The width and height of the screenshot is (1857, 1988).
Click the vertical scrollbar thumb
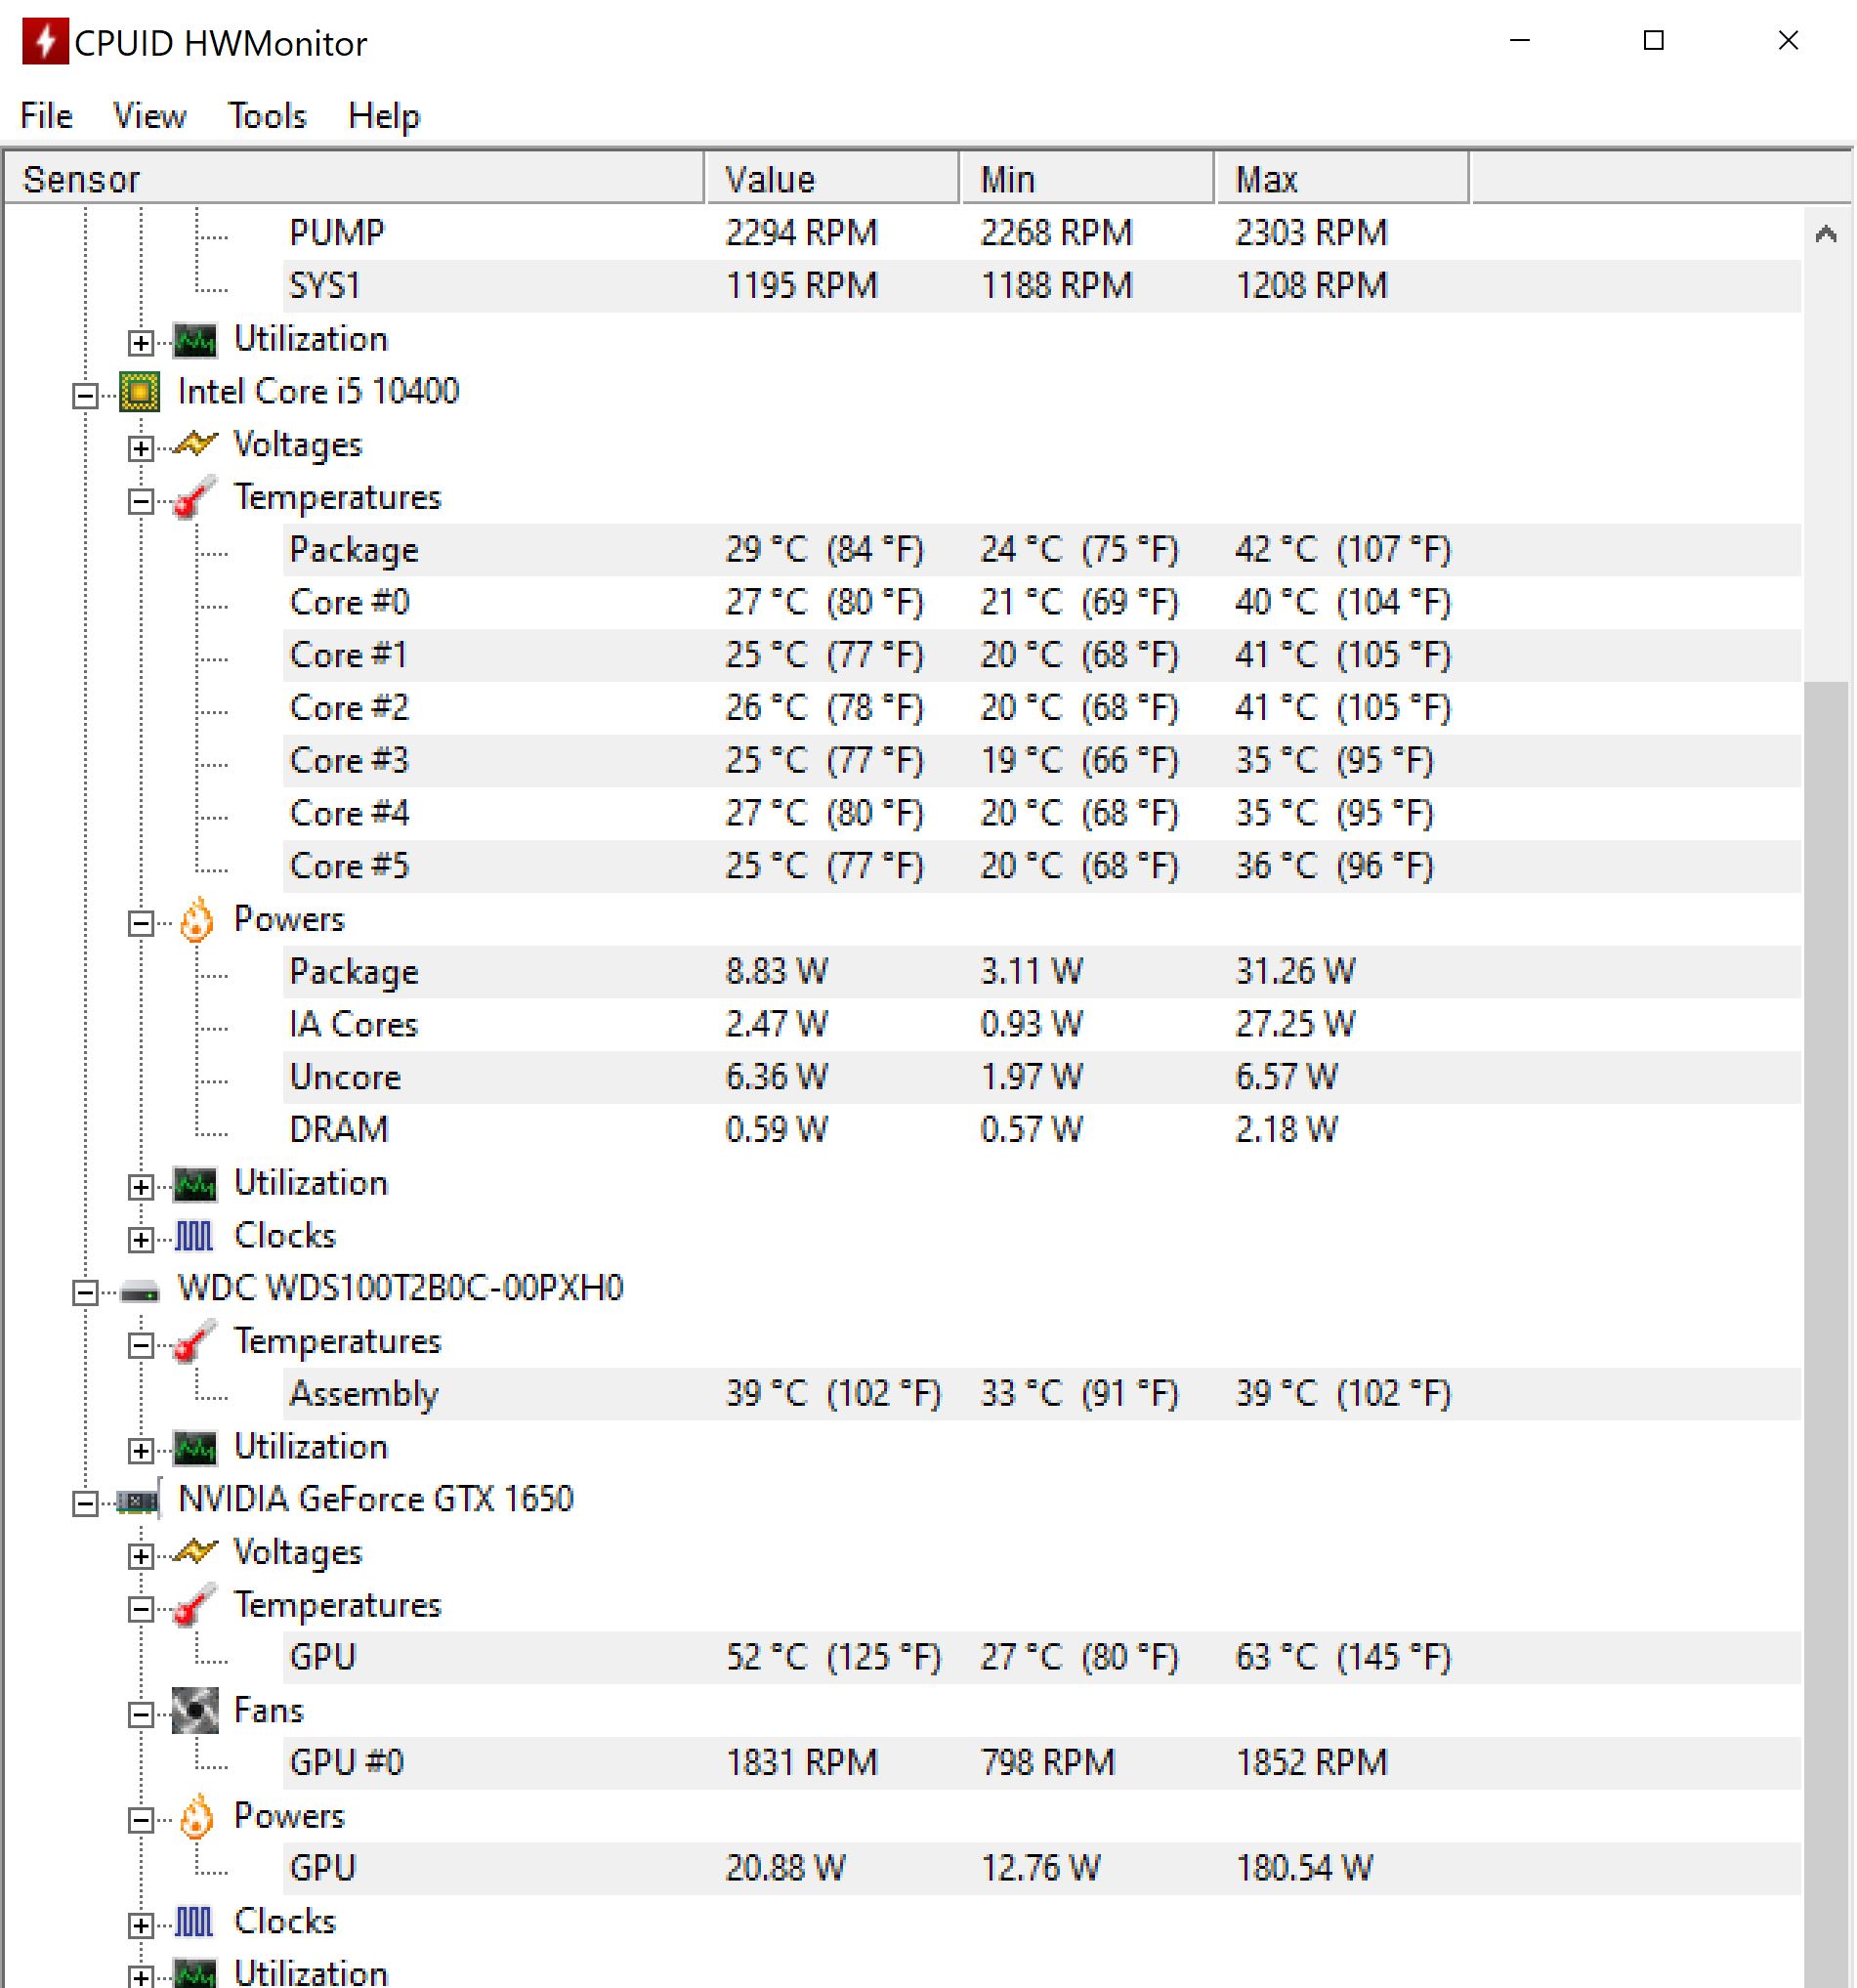(x=1827, y=1334)
